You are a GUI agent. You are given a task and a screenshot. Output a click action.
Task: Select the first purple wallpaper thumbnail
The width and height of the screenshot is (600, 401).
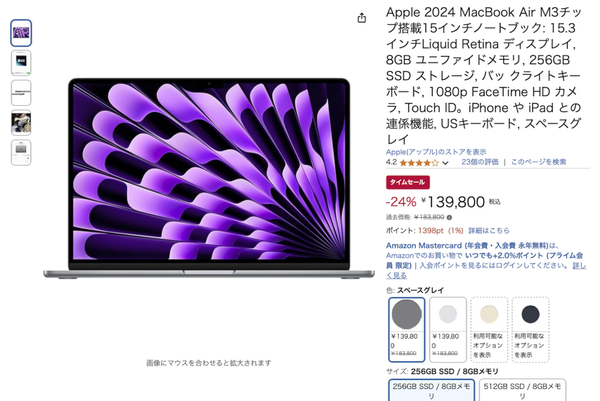point(21,33)
